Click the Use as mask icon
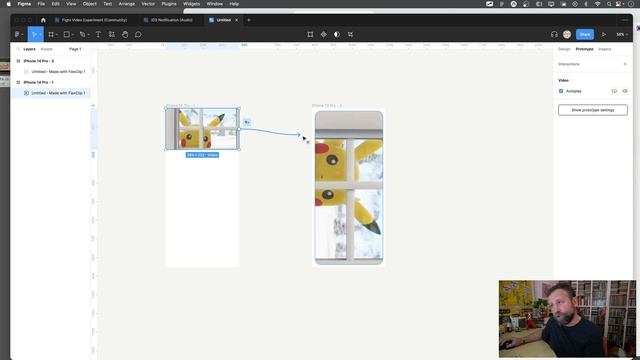Image resolution: width=640 pixels, height=360 pixels. click(337, 35)
